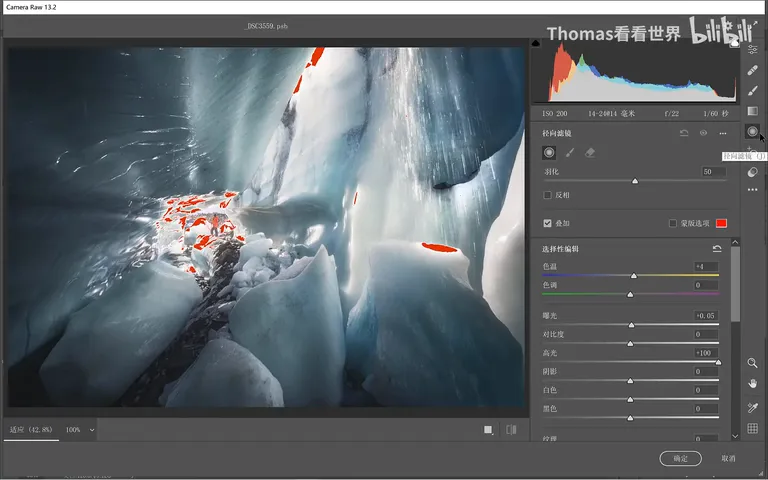Image resolution: width=768 pixels, height=480 pixels.
Task: Click the 白色 whites slider handle
Action: click(630, 399)
